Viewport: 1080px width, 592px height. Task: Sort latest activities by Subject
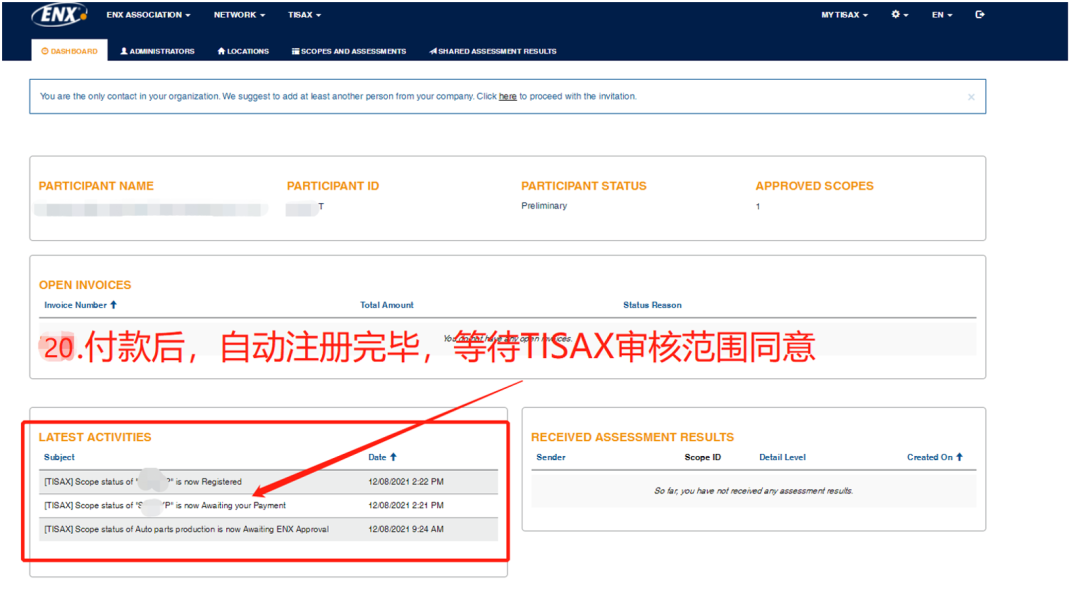tap(59, 457)
